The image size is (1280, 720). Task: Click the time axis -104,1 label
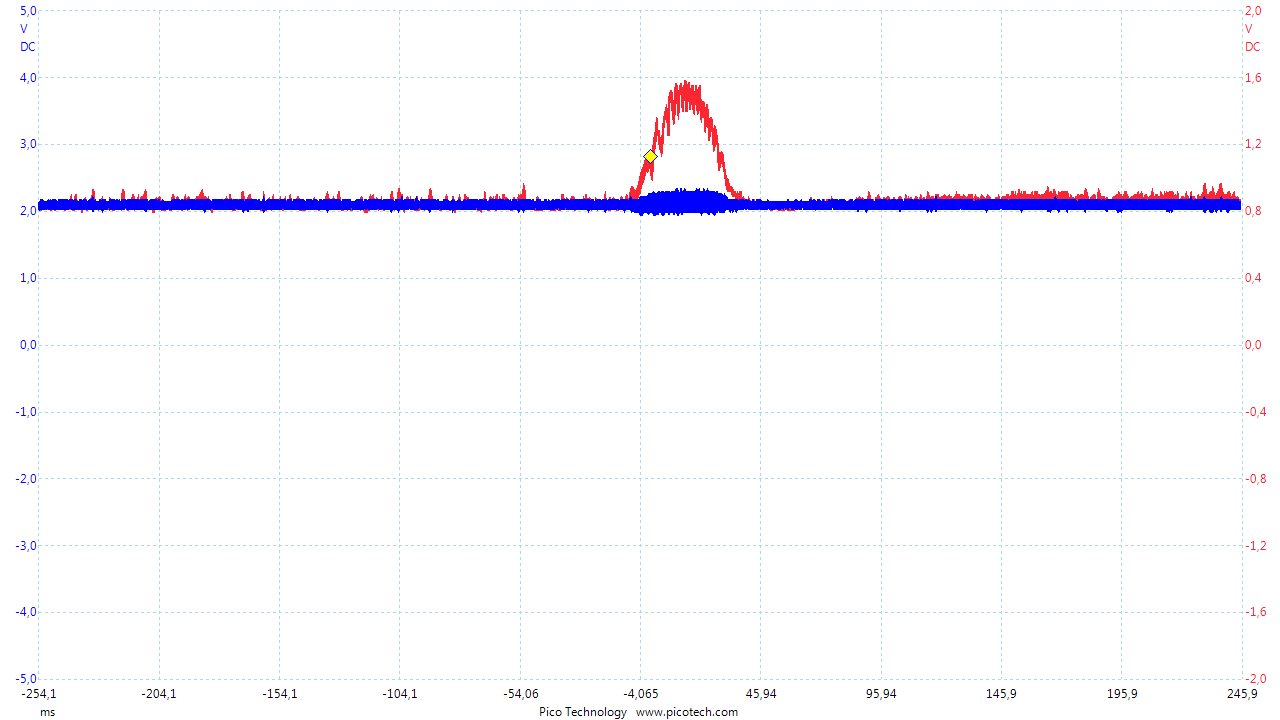click(400, 693)
